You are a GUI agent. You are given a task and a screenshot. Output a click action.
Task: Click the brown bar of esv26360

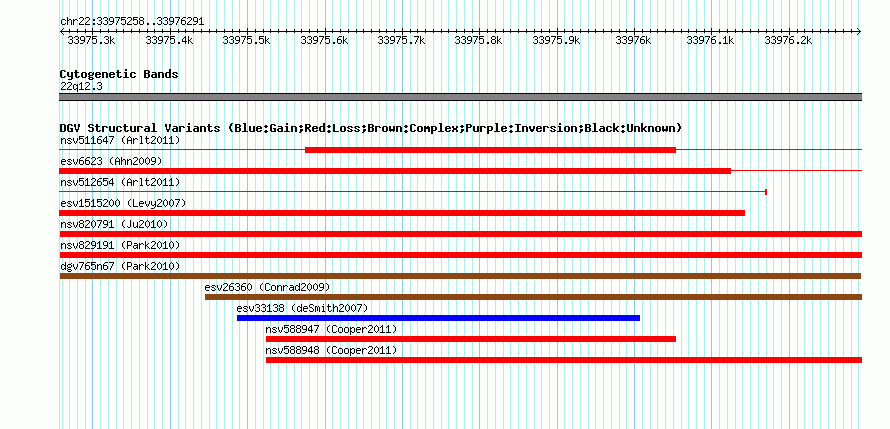534,297
